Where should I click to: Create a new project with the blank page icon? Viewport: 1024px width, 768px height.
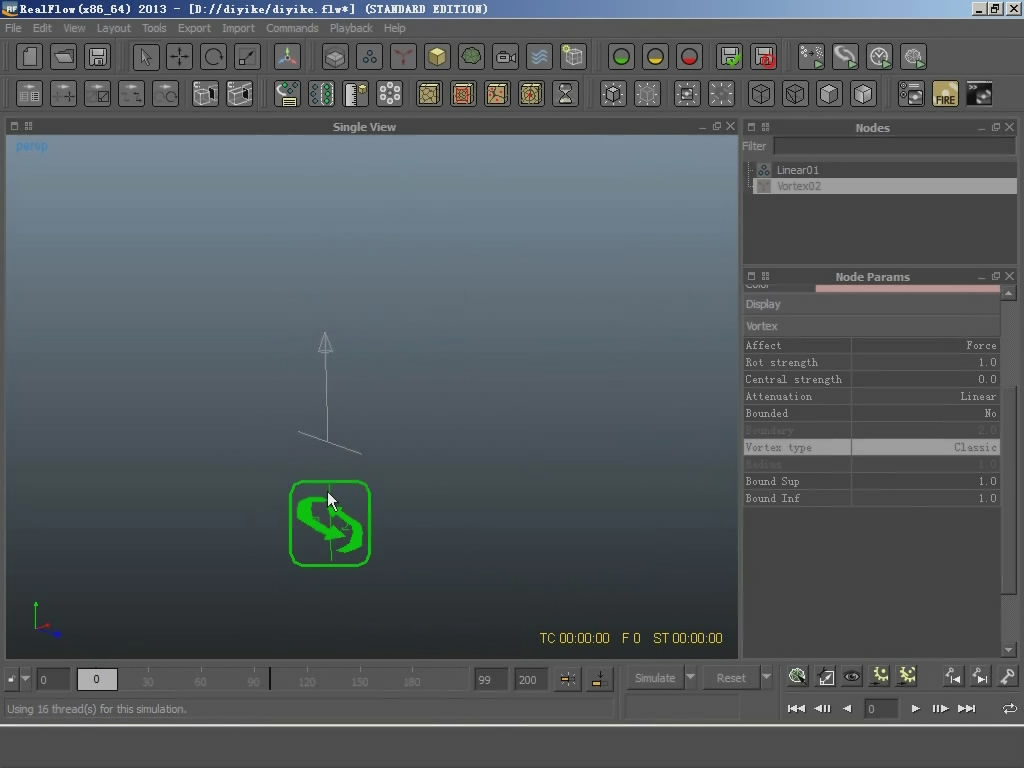click(x=29, y=57)
